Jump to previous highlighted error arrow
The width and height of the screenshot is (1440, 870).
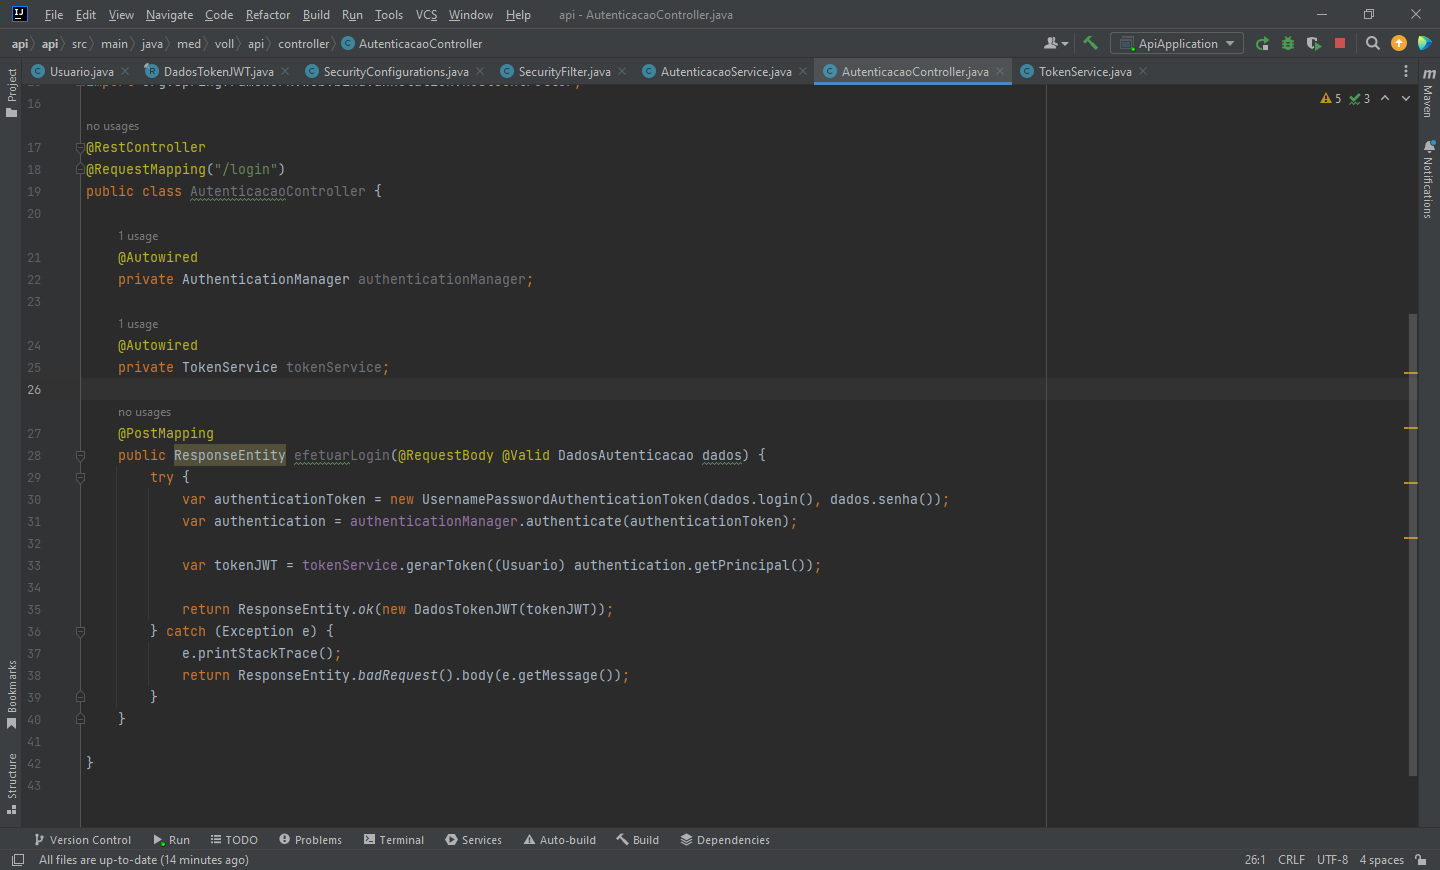click(1385, 98)
